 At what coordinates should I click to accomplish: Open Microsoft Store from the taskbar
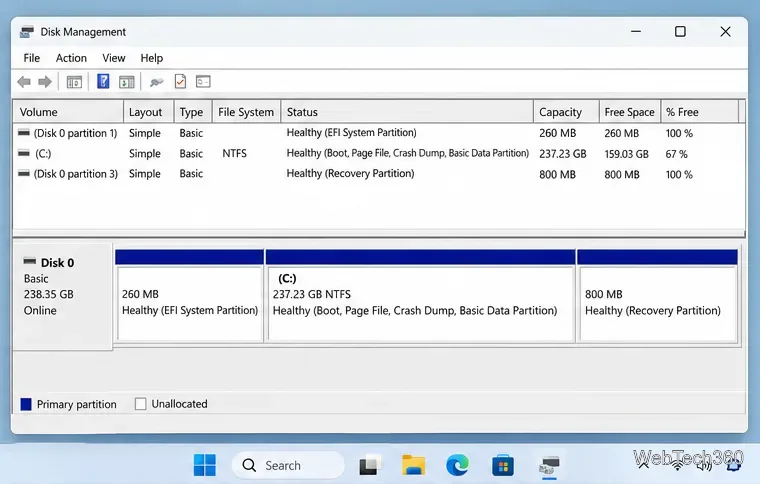point(503,466)
